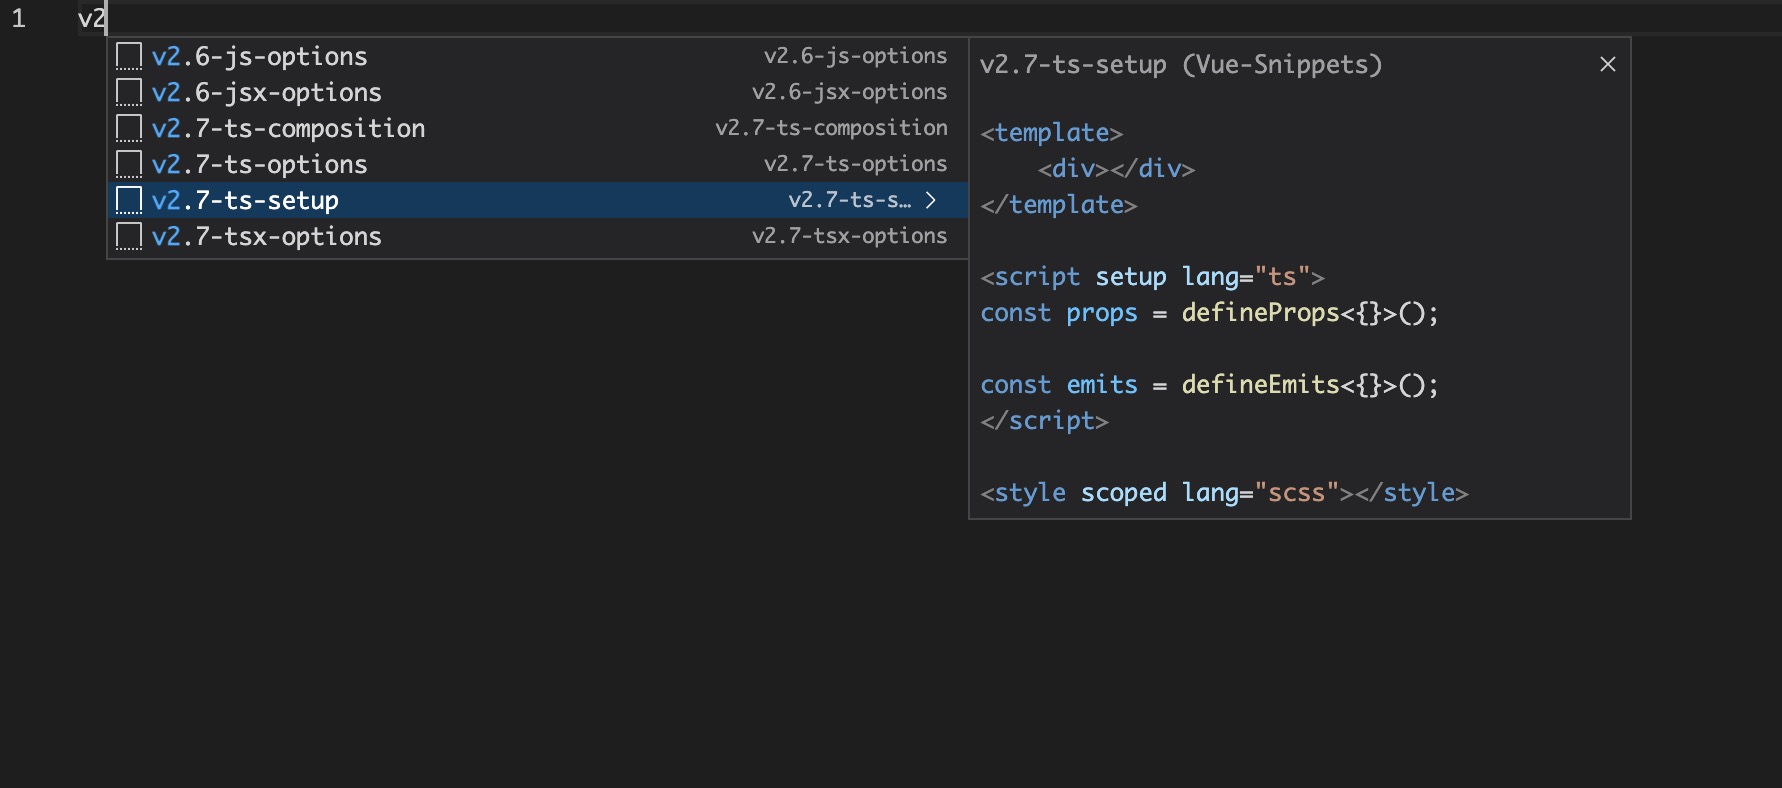This screenshot has width=1782, height=788.
Task: Click snippet icon beside v2.7-ts-setup
Action: click(129, 201)
